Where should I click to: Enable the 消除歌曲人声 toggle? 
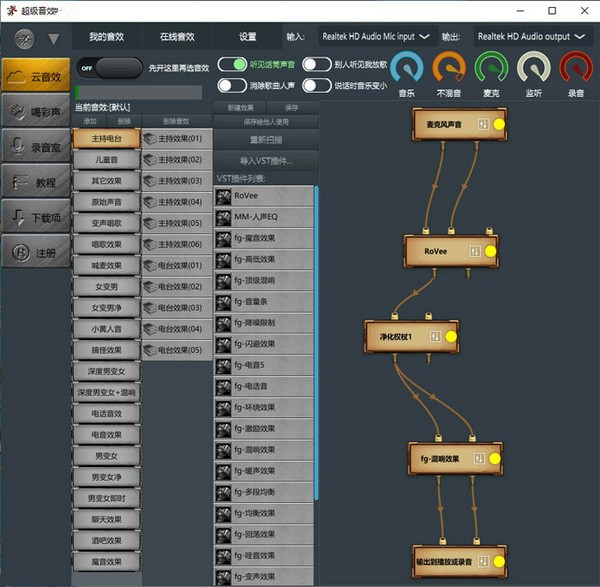[x=231, y=85]
